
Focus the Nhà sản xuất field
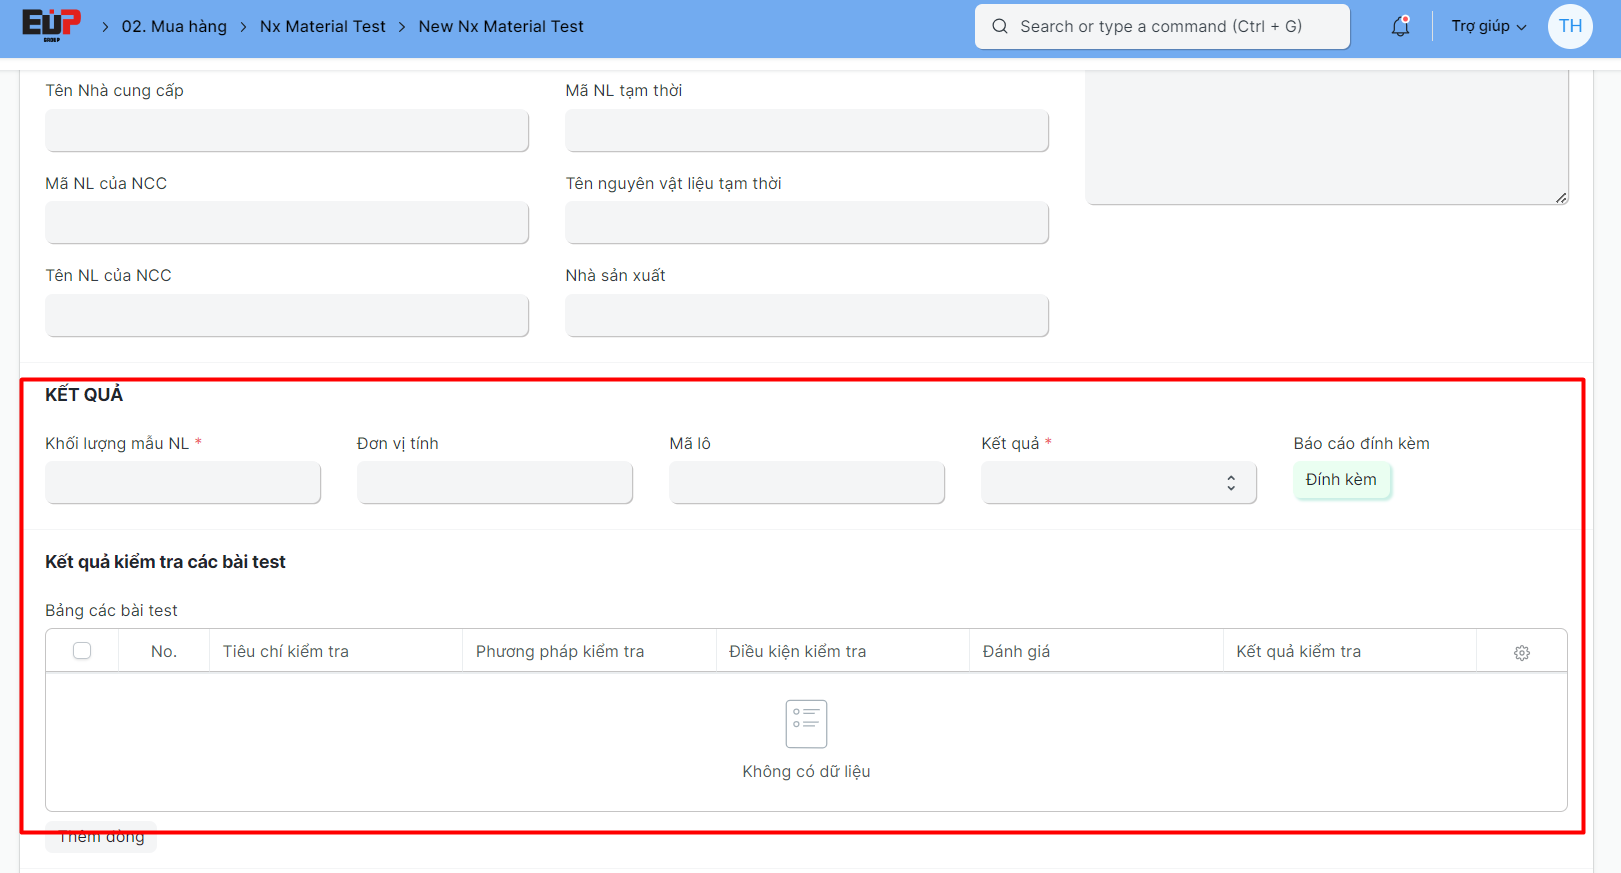point(806,316)
